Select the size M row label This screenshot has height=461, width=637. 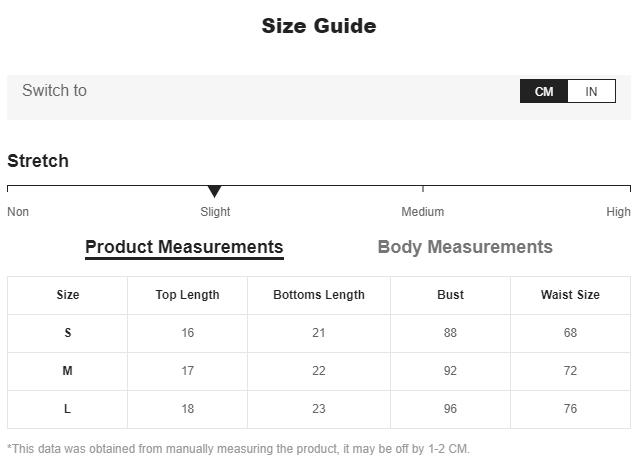point(68,371)
